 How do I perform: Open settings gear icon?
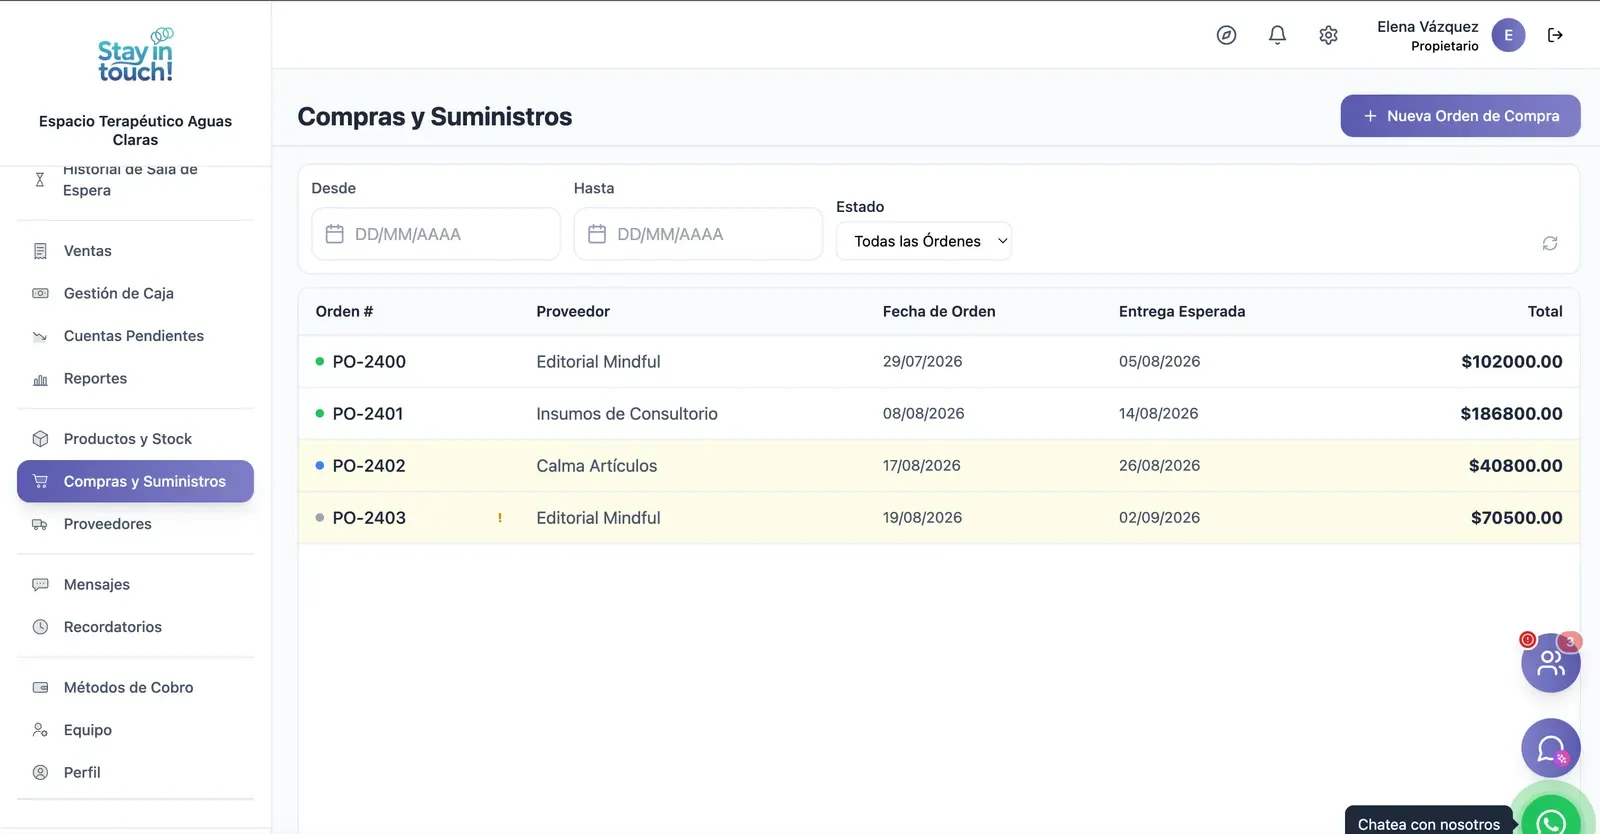click(x=1328, y=35)
